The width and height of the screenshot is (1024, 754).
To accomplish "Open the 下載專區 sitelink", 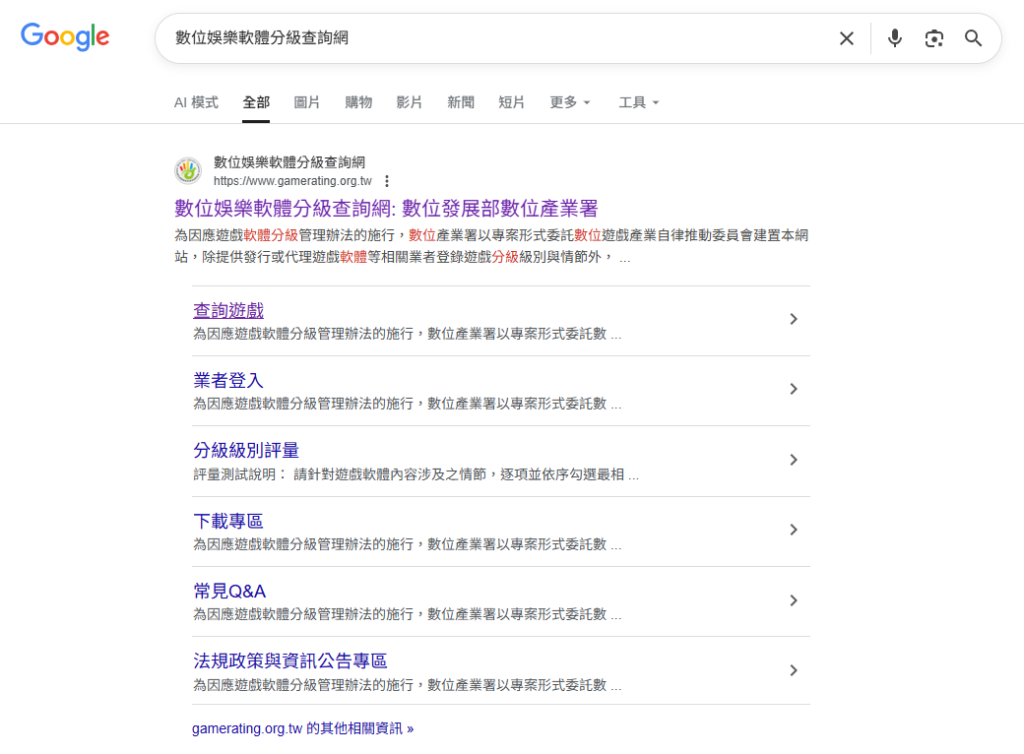I will 229,521.
